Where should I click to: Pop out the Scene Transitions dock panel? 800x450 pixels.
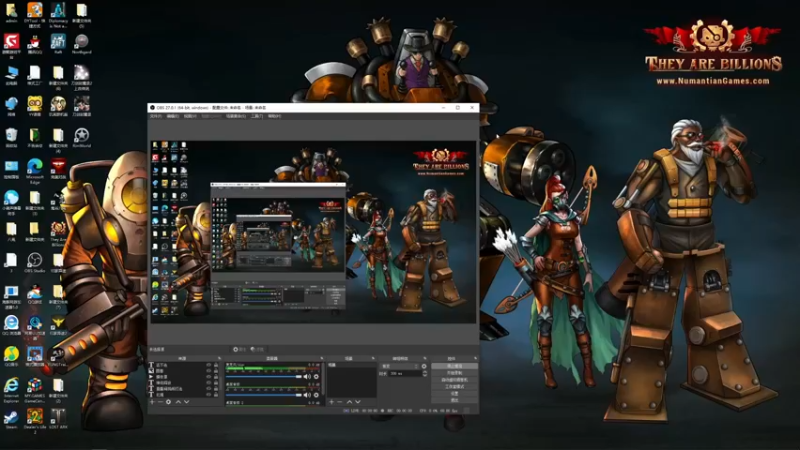(x=425, y=358)
